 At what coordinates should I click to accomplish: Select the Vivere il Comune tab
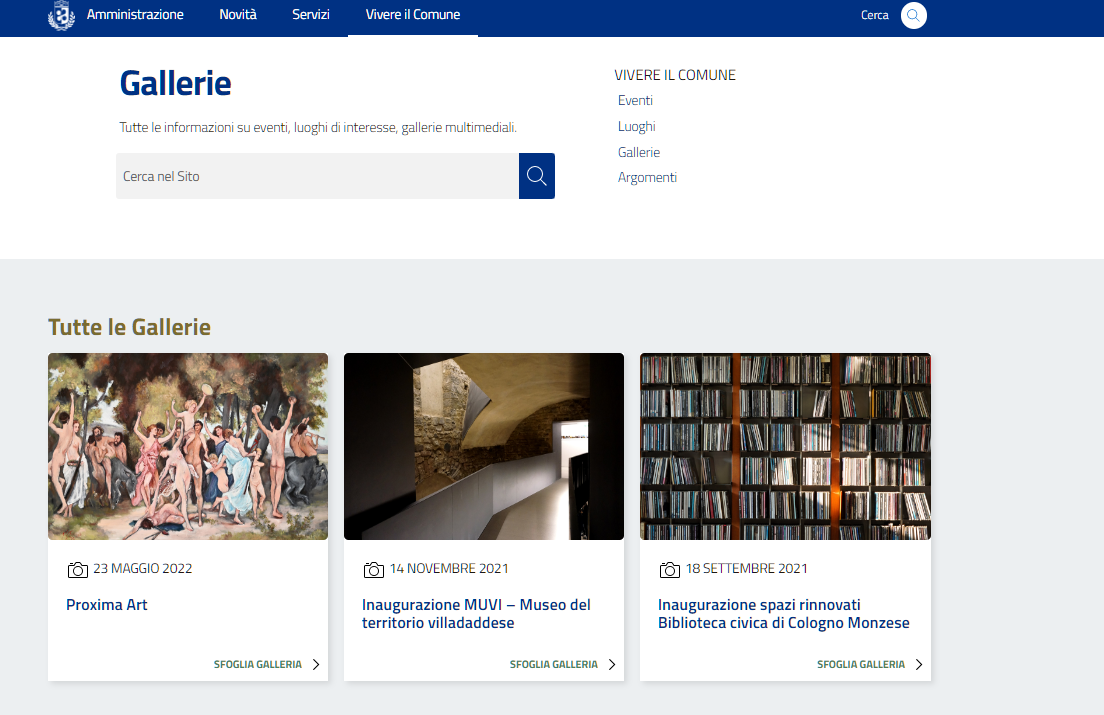[413, 15]
